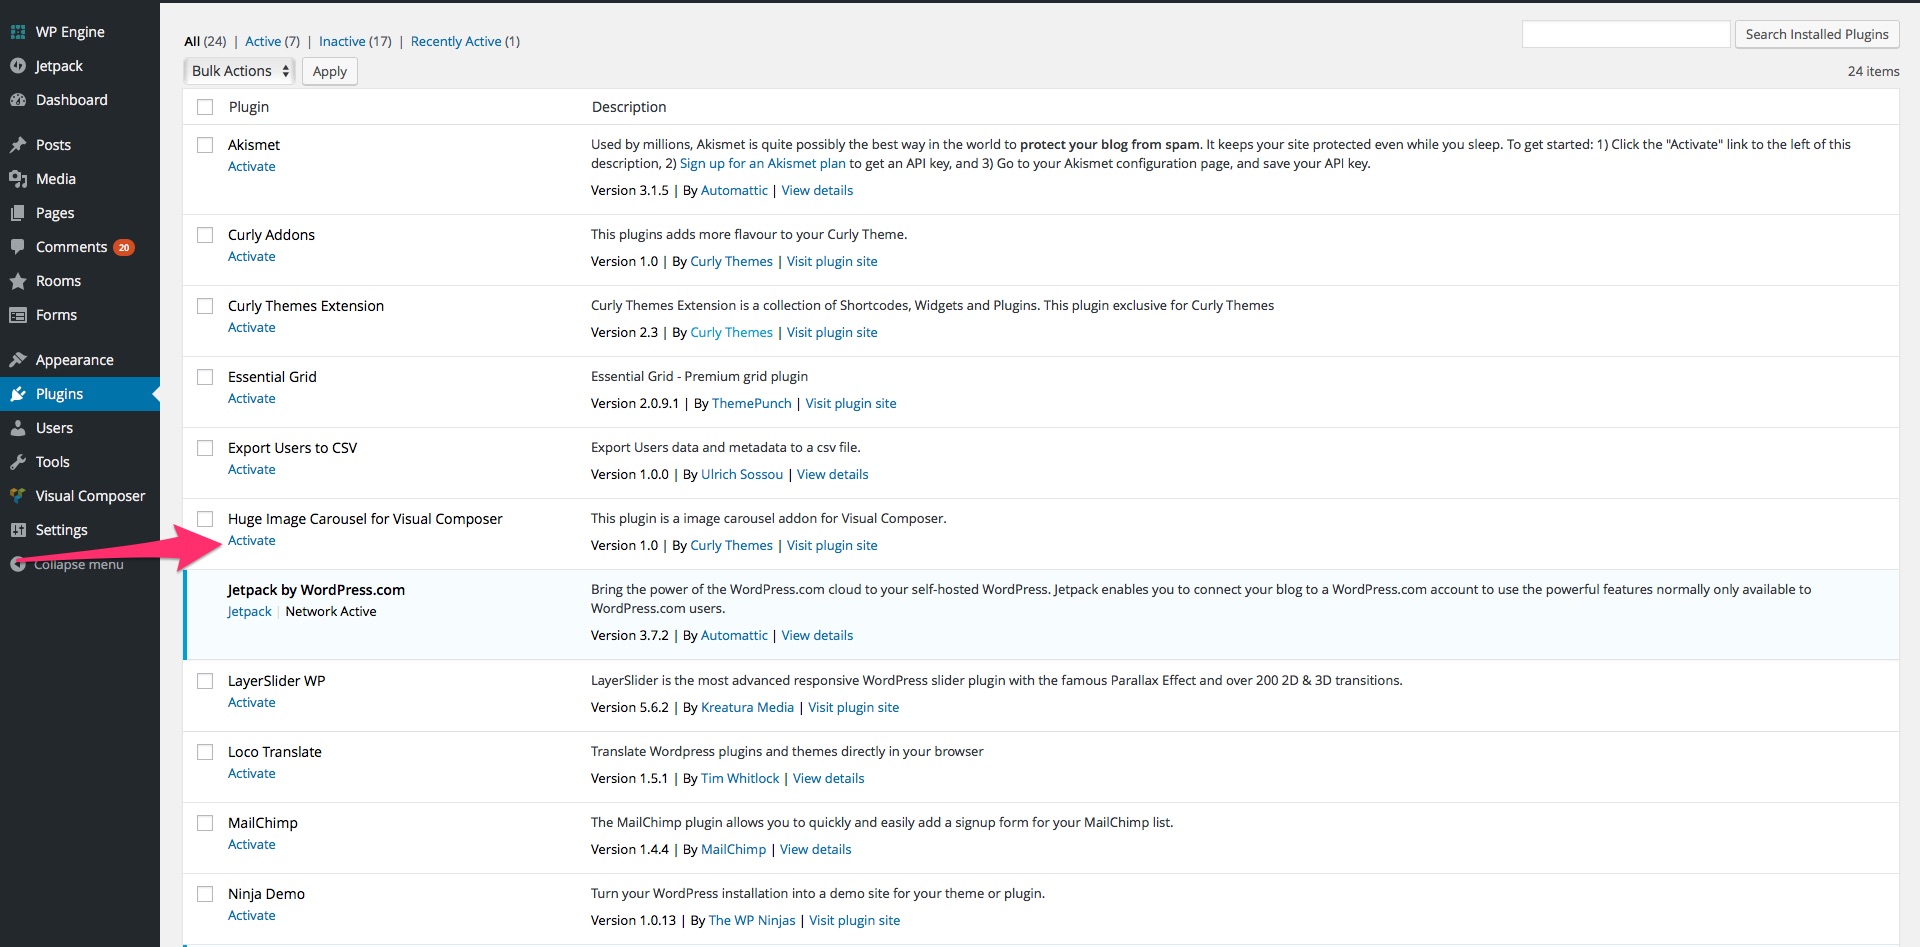
Task: Open the Appearance menu
Action: tap(74, 360)
